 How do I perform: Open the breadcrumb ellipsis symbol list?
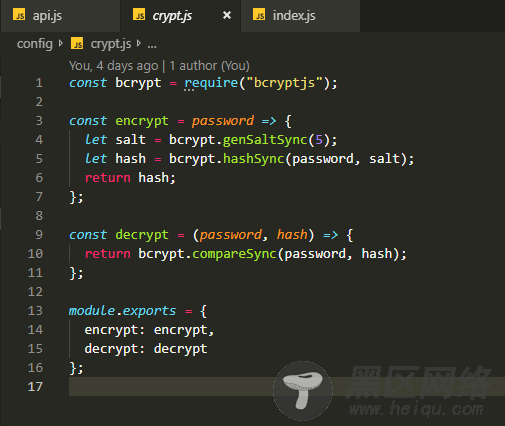pos(152,44)
